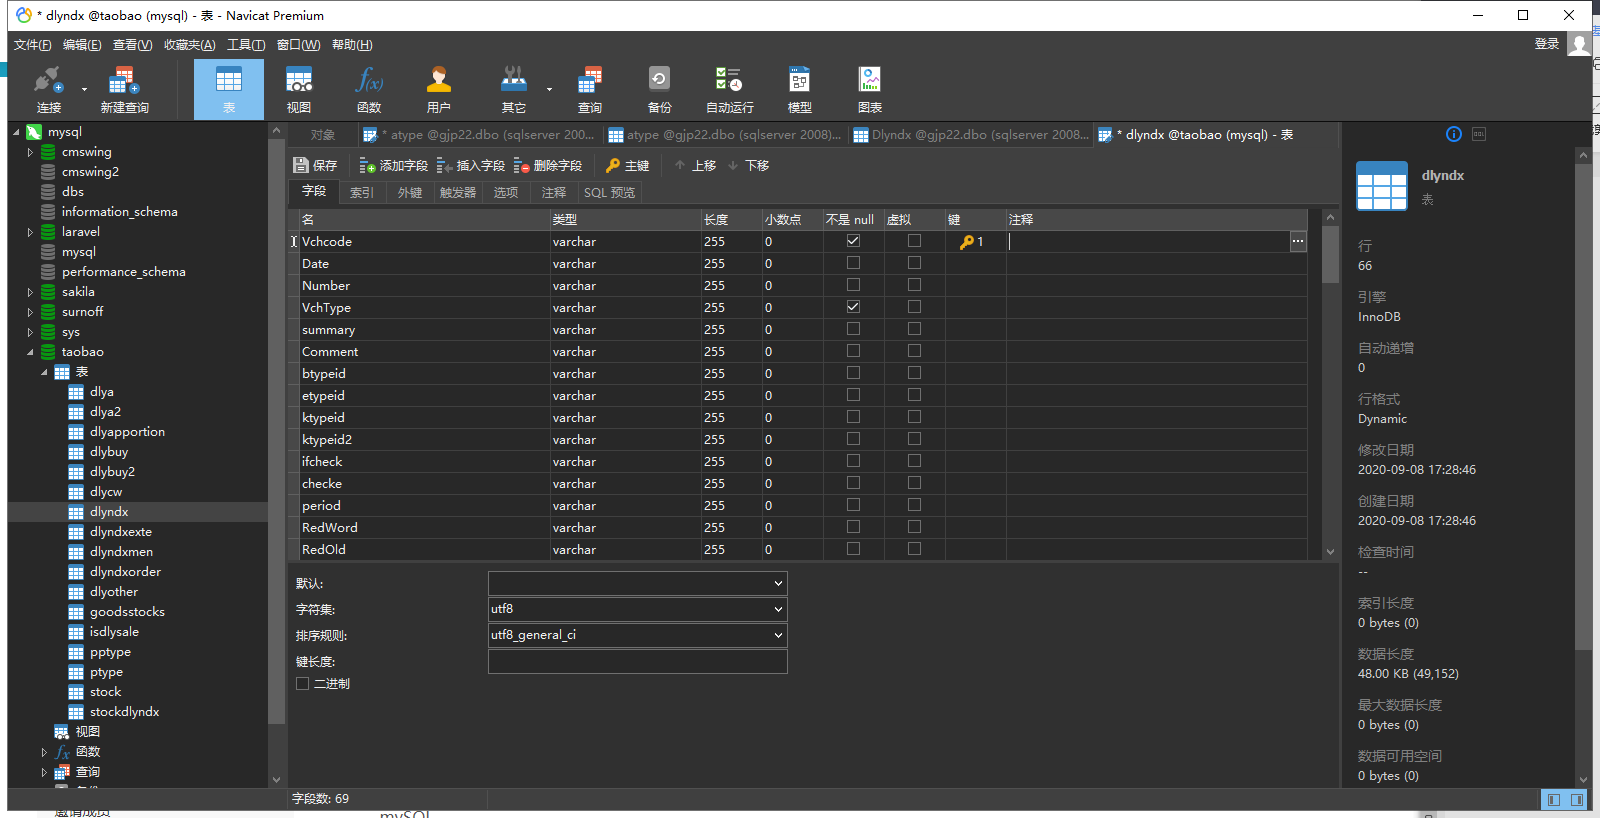Select the performance_schema database

click(123, 272)
